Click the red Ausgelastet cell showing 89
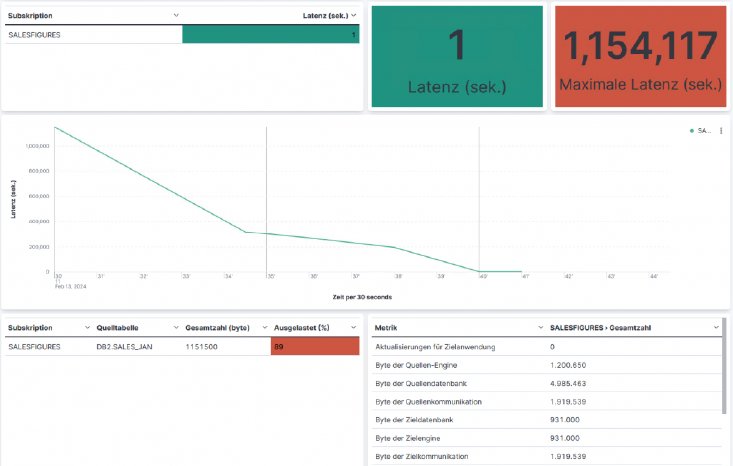 point(314,346)
